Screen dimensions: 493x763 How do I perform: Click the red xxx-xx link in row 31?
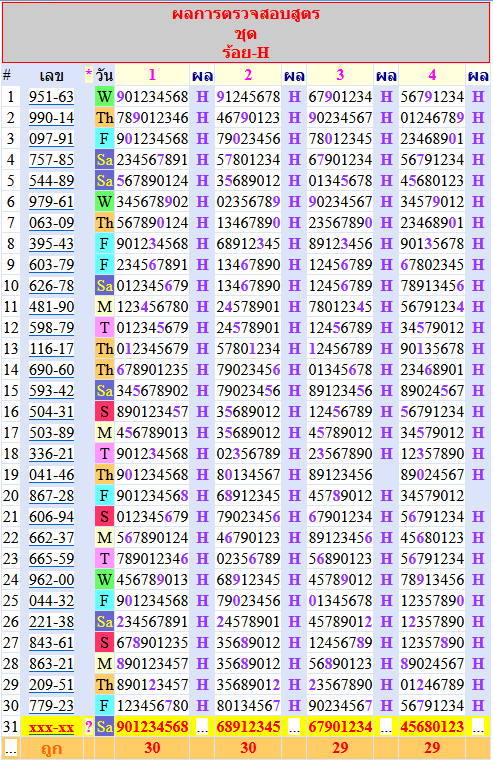[51, 727]
